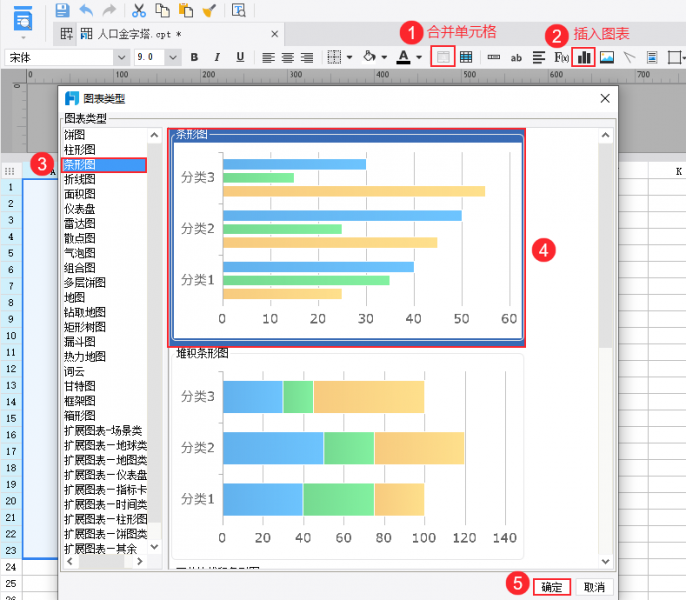Click the 确定 button
The height and width of the screenshot is (600, 686).
tap(552, 587)
